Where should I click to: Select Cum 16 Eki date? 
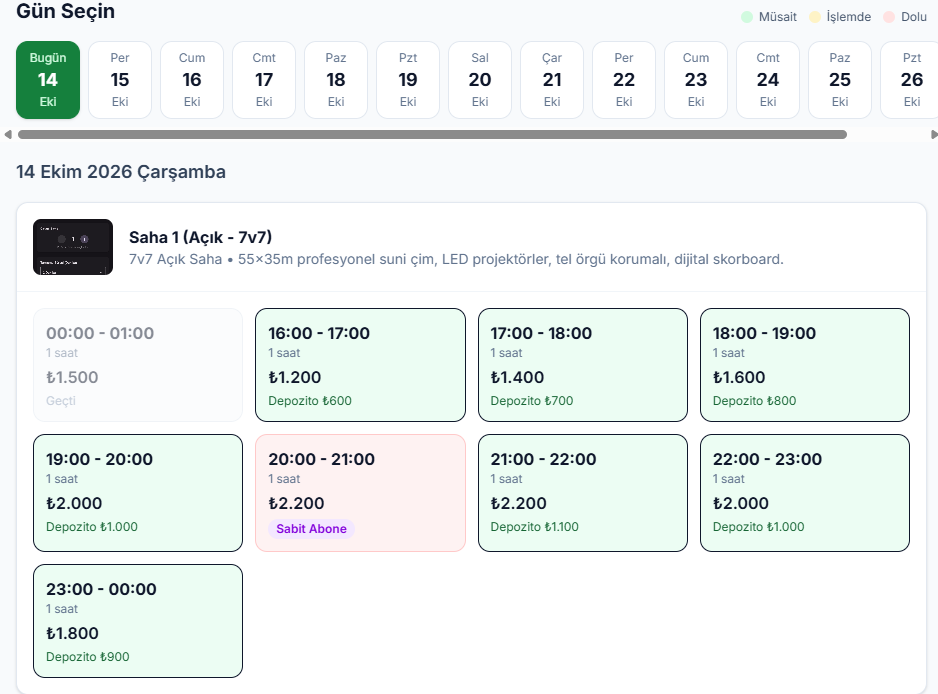[x=192, y=80]
